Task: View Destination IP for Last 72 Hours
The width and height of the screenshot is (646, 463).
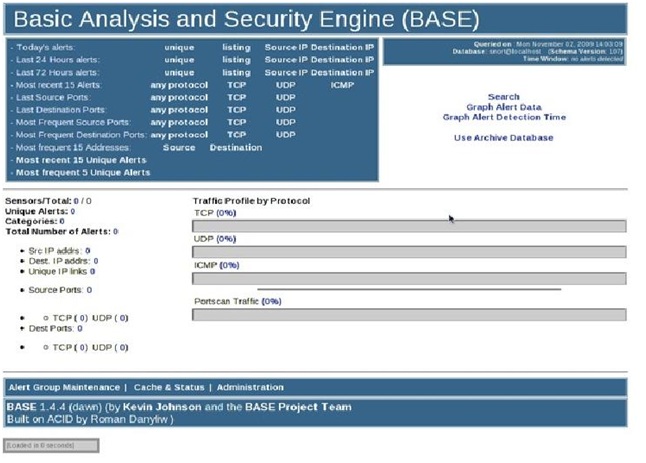Action: [x=342, y=72]
